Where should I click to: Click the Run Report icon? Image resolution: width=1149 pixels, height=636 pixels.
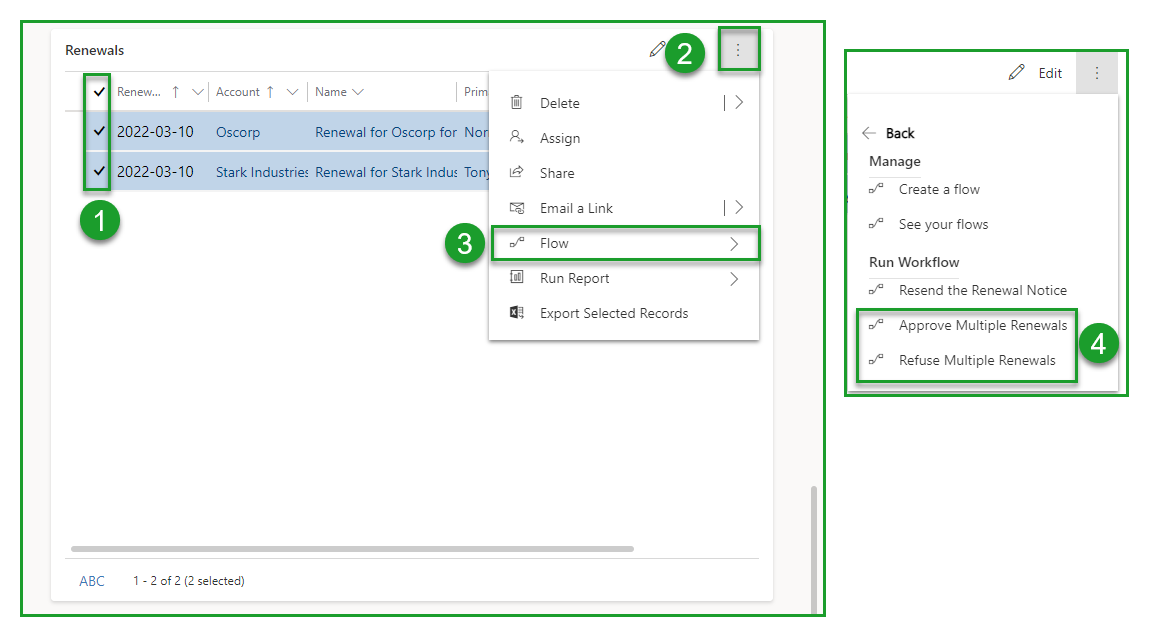pos(517,278)
